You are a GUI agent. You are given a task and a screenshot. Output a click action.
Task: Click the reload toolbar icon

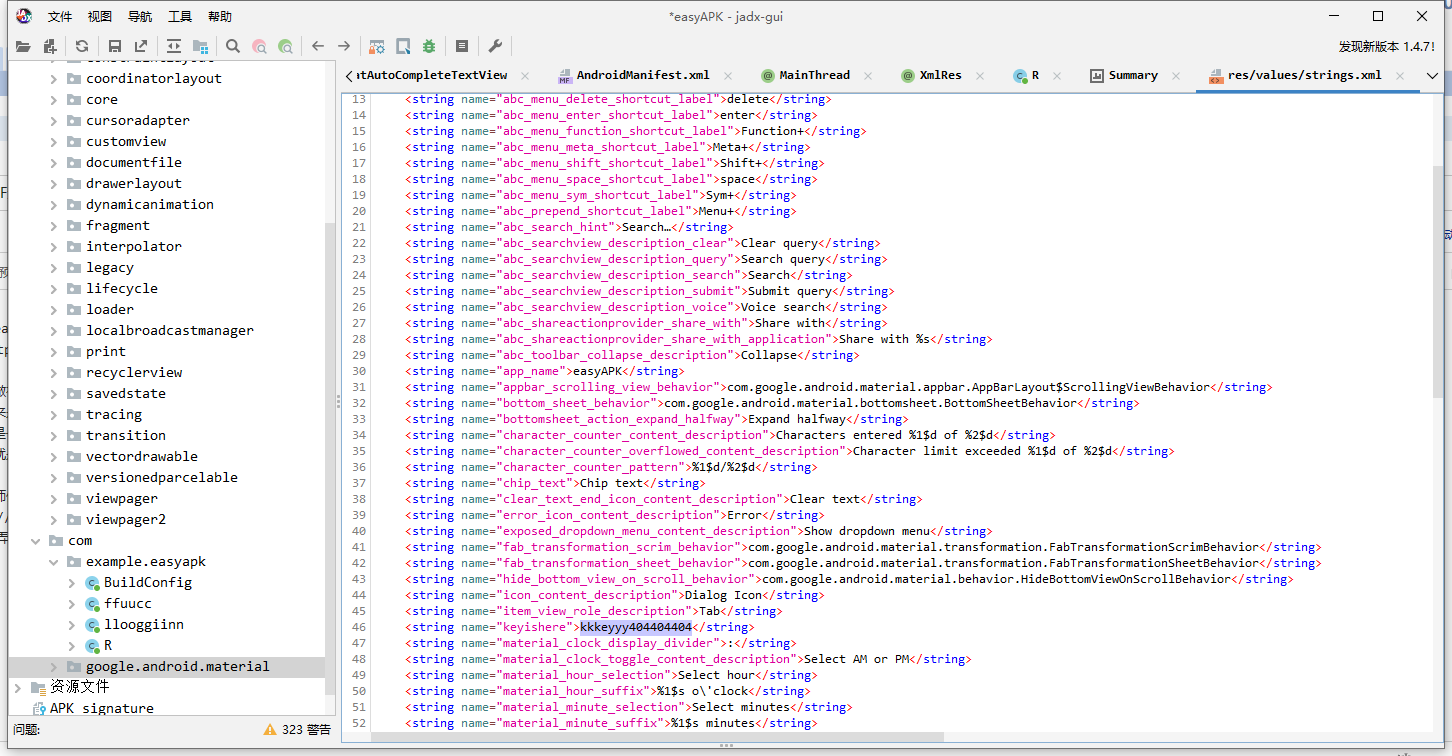[82, 46]
